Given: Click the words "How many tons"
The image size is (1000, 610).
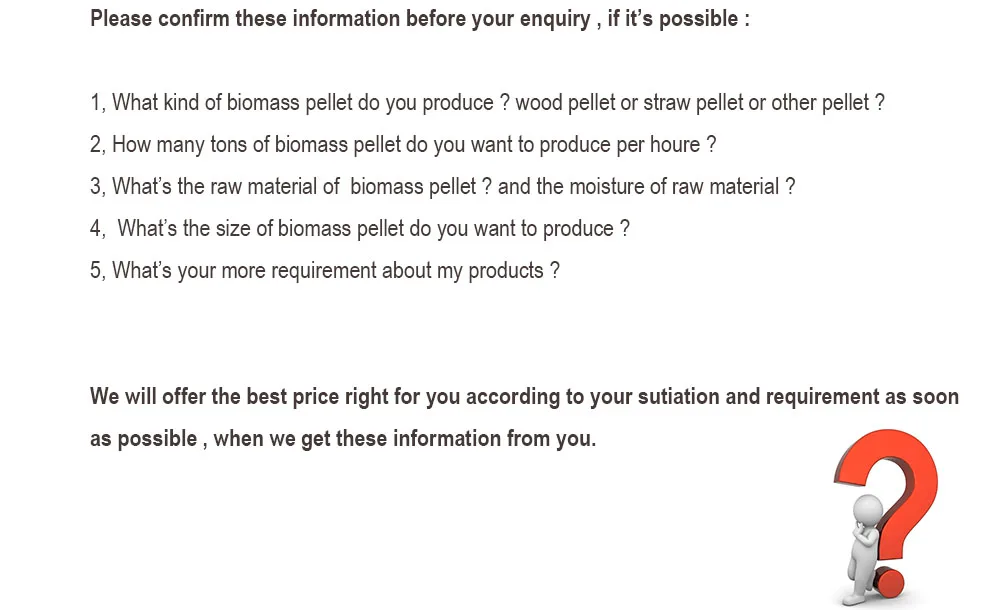Looking at the screenshot, I should coord(172,145).
